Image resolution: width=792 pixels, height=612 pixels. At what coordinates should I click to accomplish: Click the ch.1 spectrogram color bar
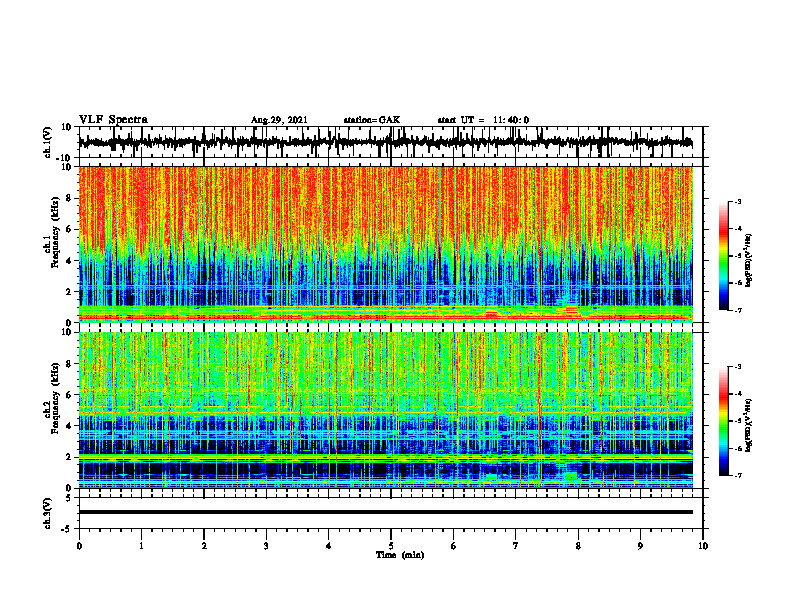pyautogui.click(x=724, y=256)
